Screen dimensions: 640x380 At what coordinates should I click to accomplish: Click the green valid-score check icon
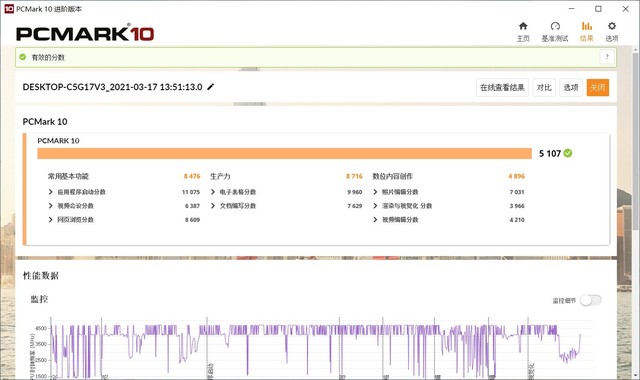(23, 57)
